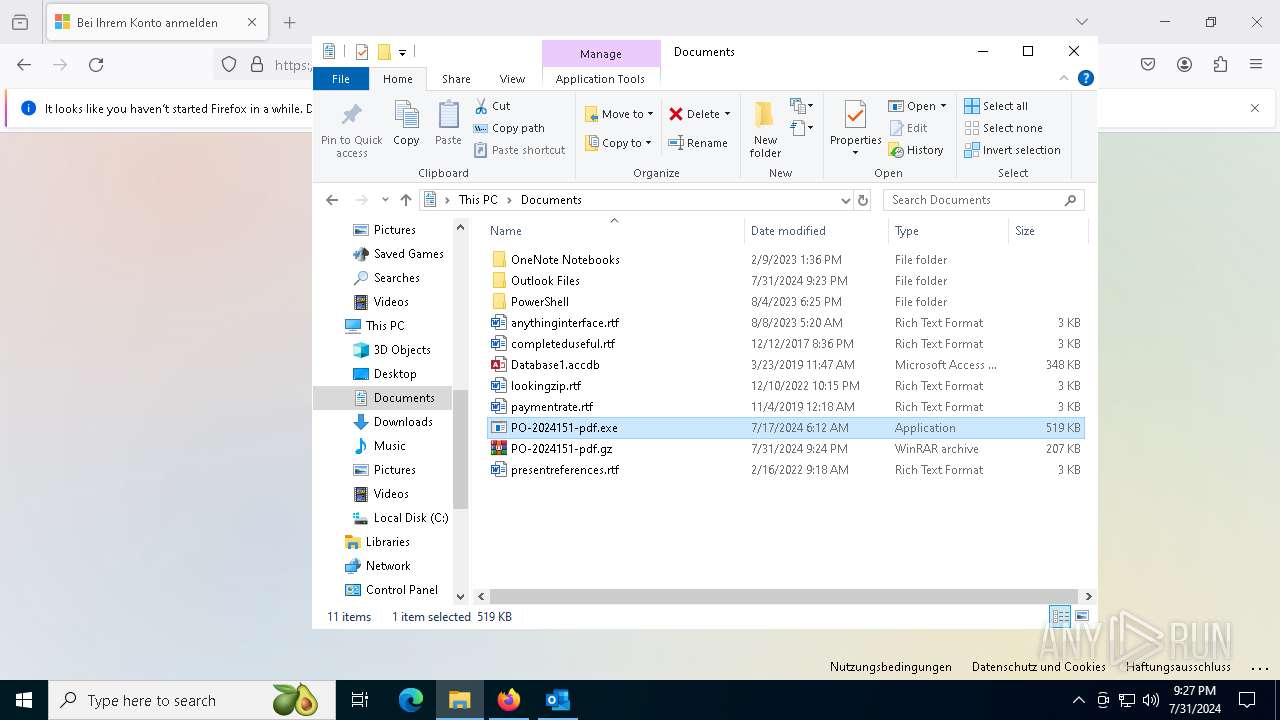The height and width of the screenshot is (720, 1280).
Task: Switch to the View ribbon tab
Action: point(512,79)
